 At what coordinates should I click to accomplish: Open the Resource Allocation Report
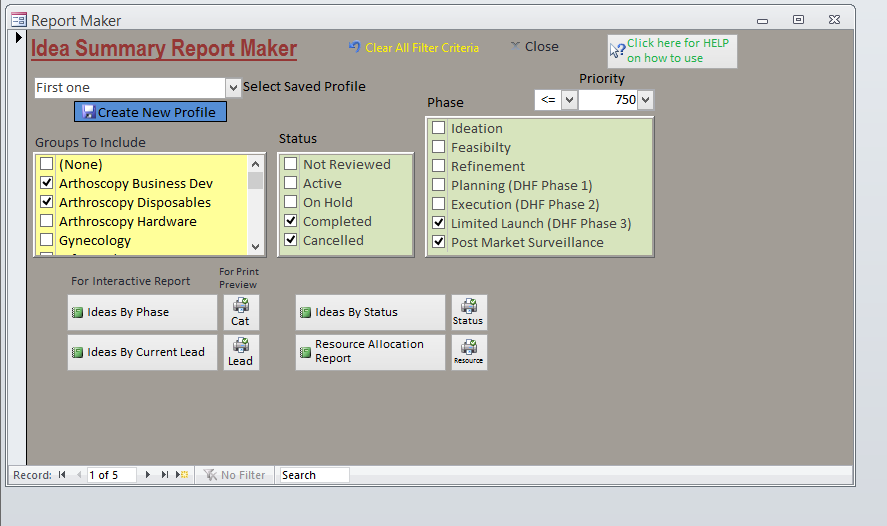point(371,352)
